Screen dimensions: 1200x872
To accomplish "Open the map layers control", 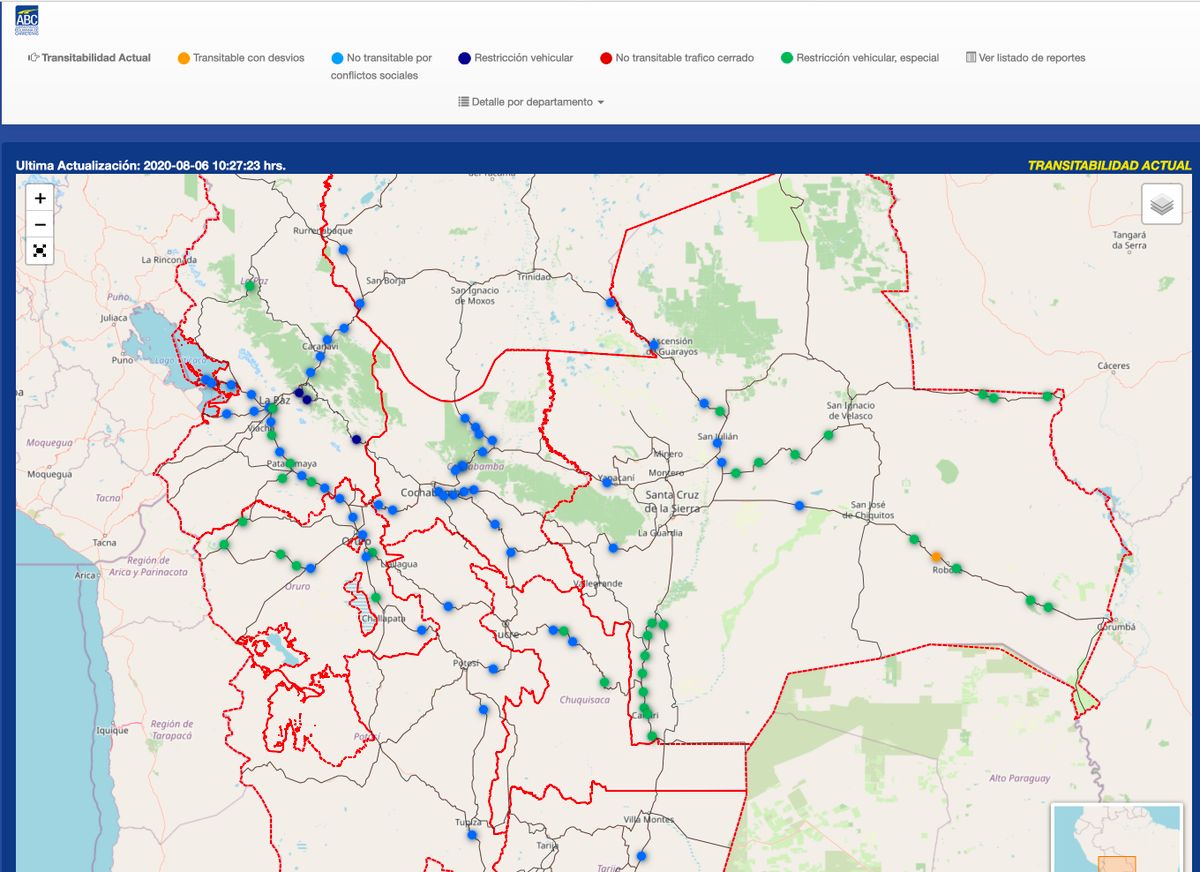I will point(1161,205).
